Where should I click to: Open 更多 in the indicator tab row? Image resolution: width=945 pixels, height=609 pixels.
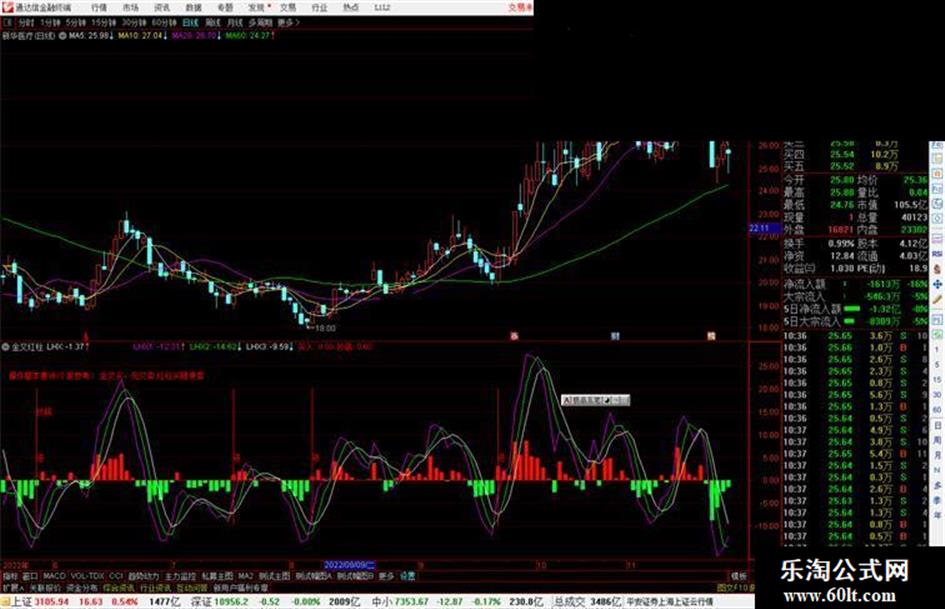click(386, 576)
